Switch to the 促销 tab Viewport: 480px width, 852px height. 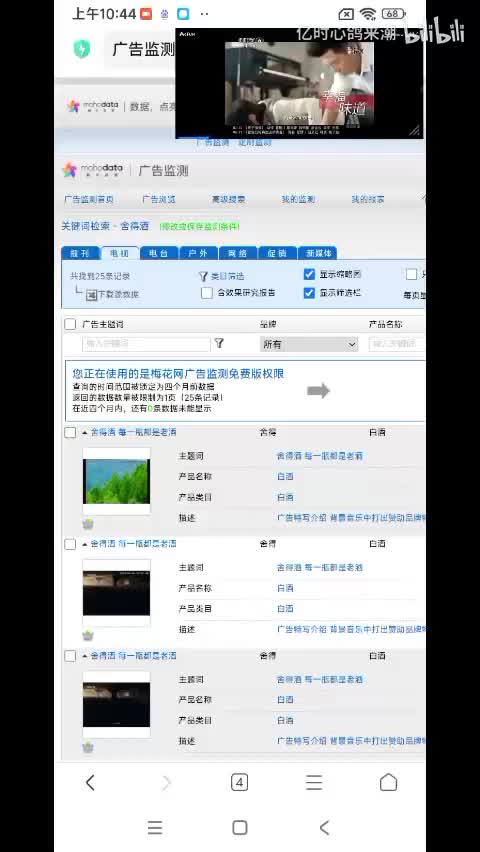coord(277,253)
